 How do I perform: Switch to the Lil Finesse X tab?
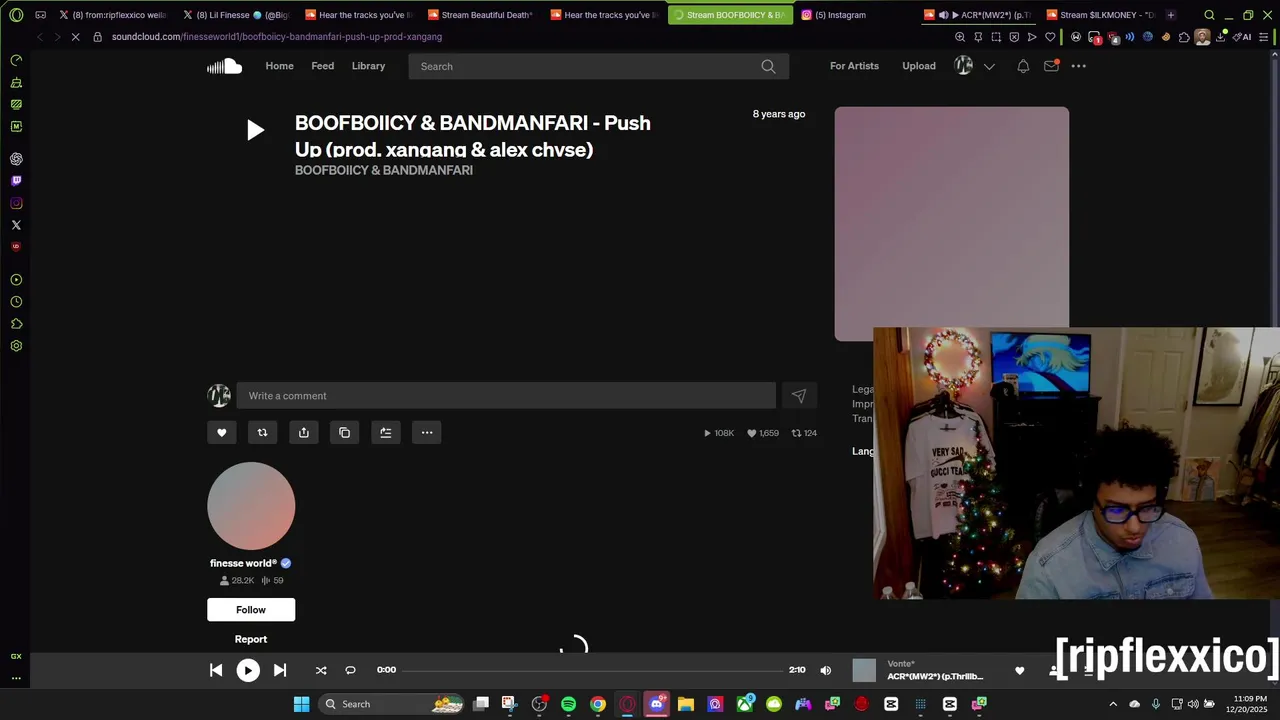tap(235, 15)
